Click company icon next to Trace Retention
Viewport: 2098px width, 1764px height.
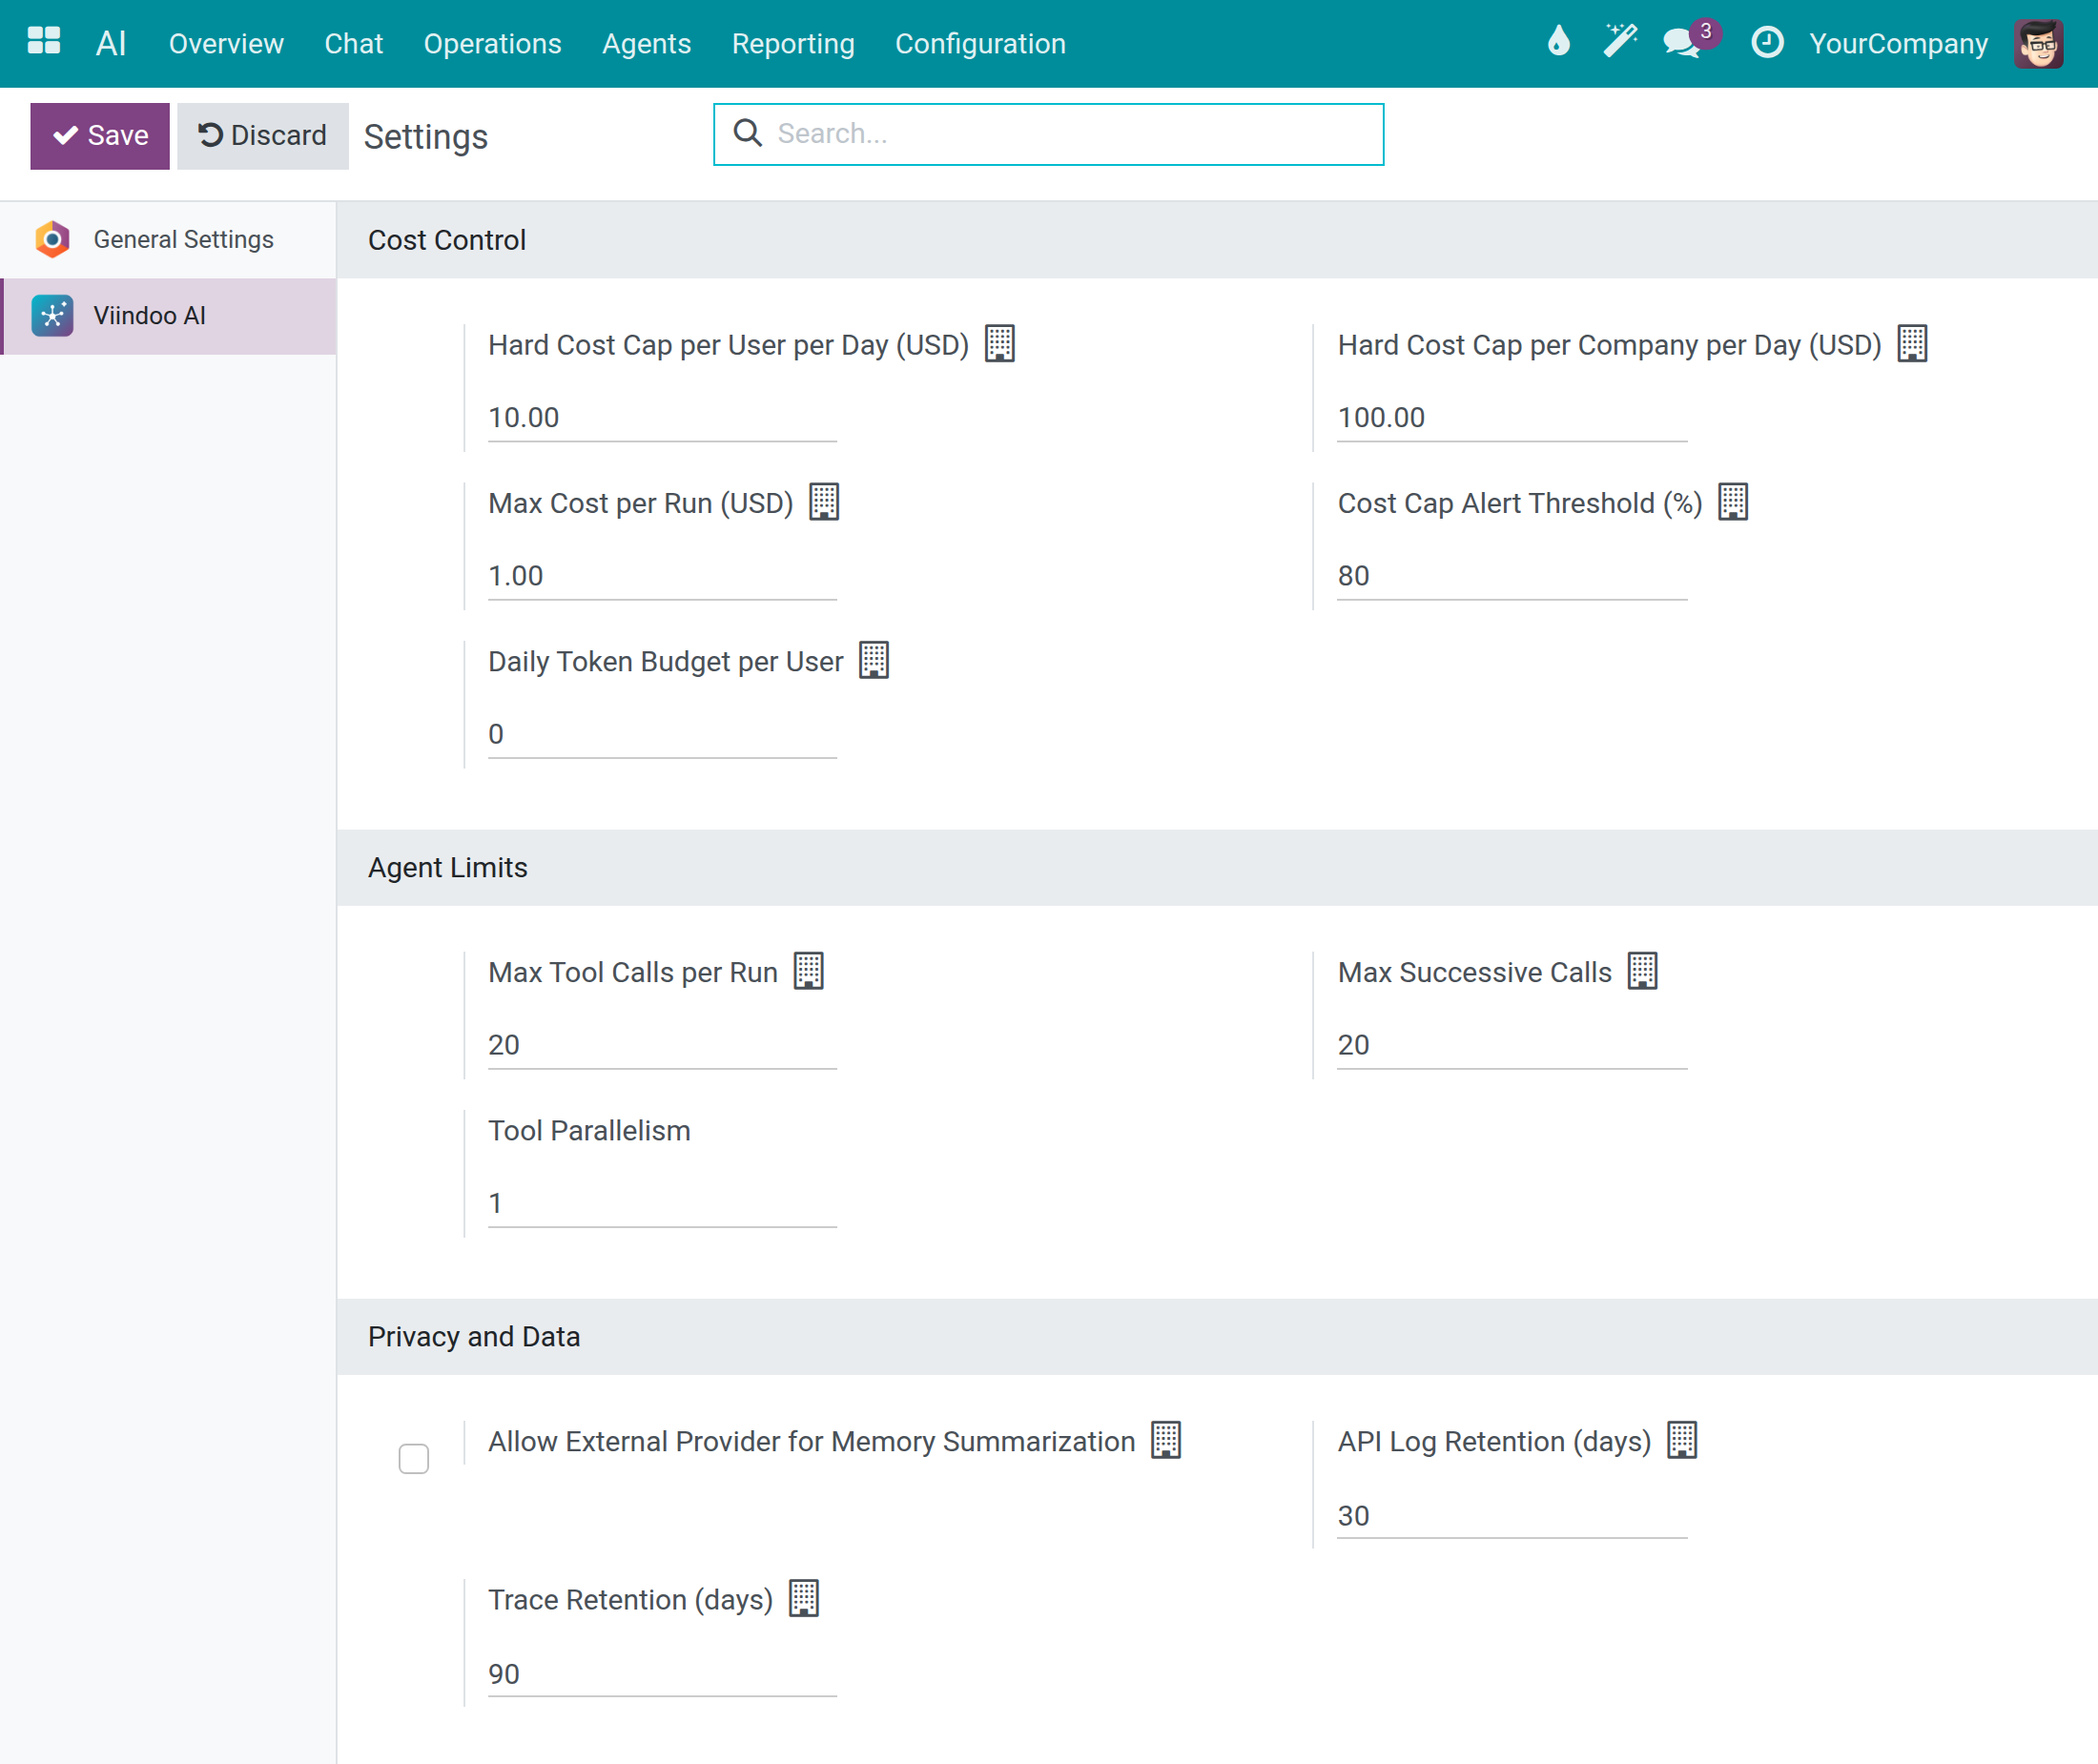(804, 1598)
